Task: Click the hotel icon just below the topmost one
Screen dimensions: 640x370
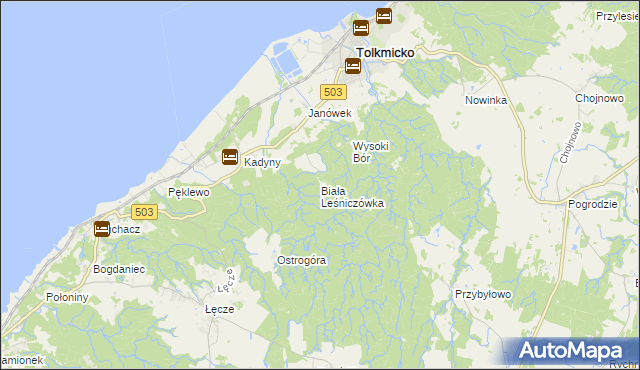Action: [361, 28]
